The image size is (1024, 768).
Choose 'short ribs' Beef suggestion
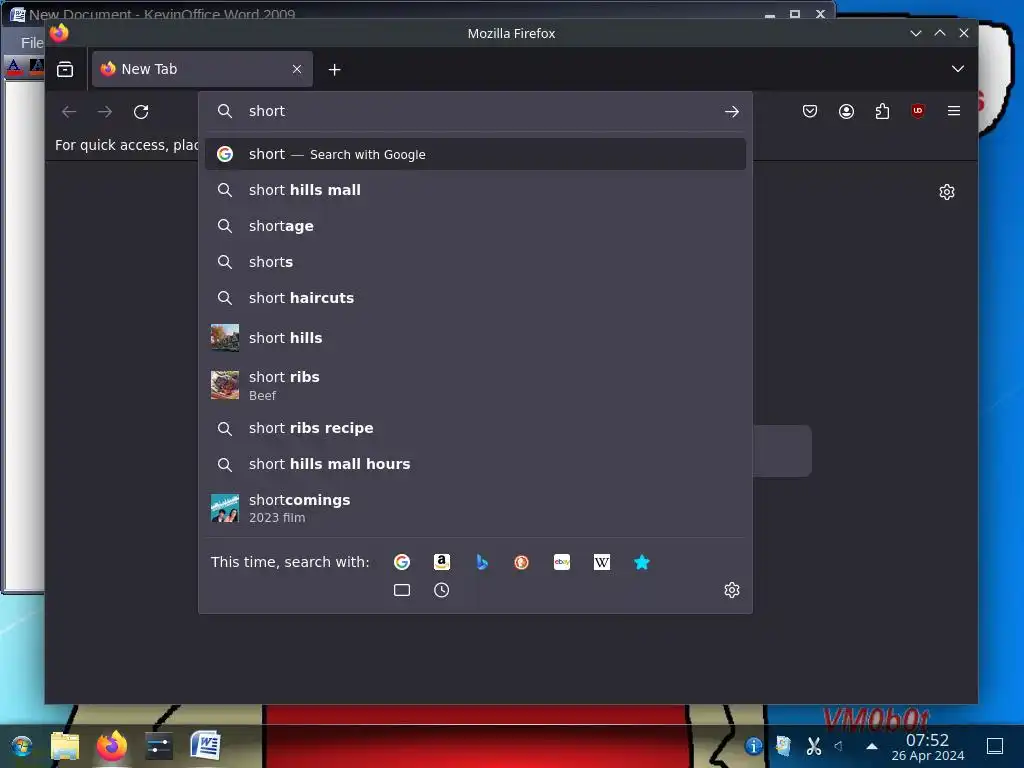(475, 385)
